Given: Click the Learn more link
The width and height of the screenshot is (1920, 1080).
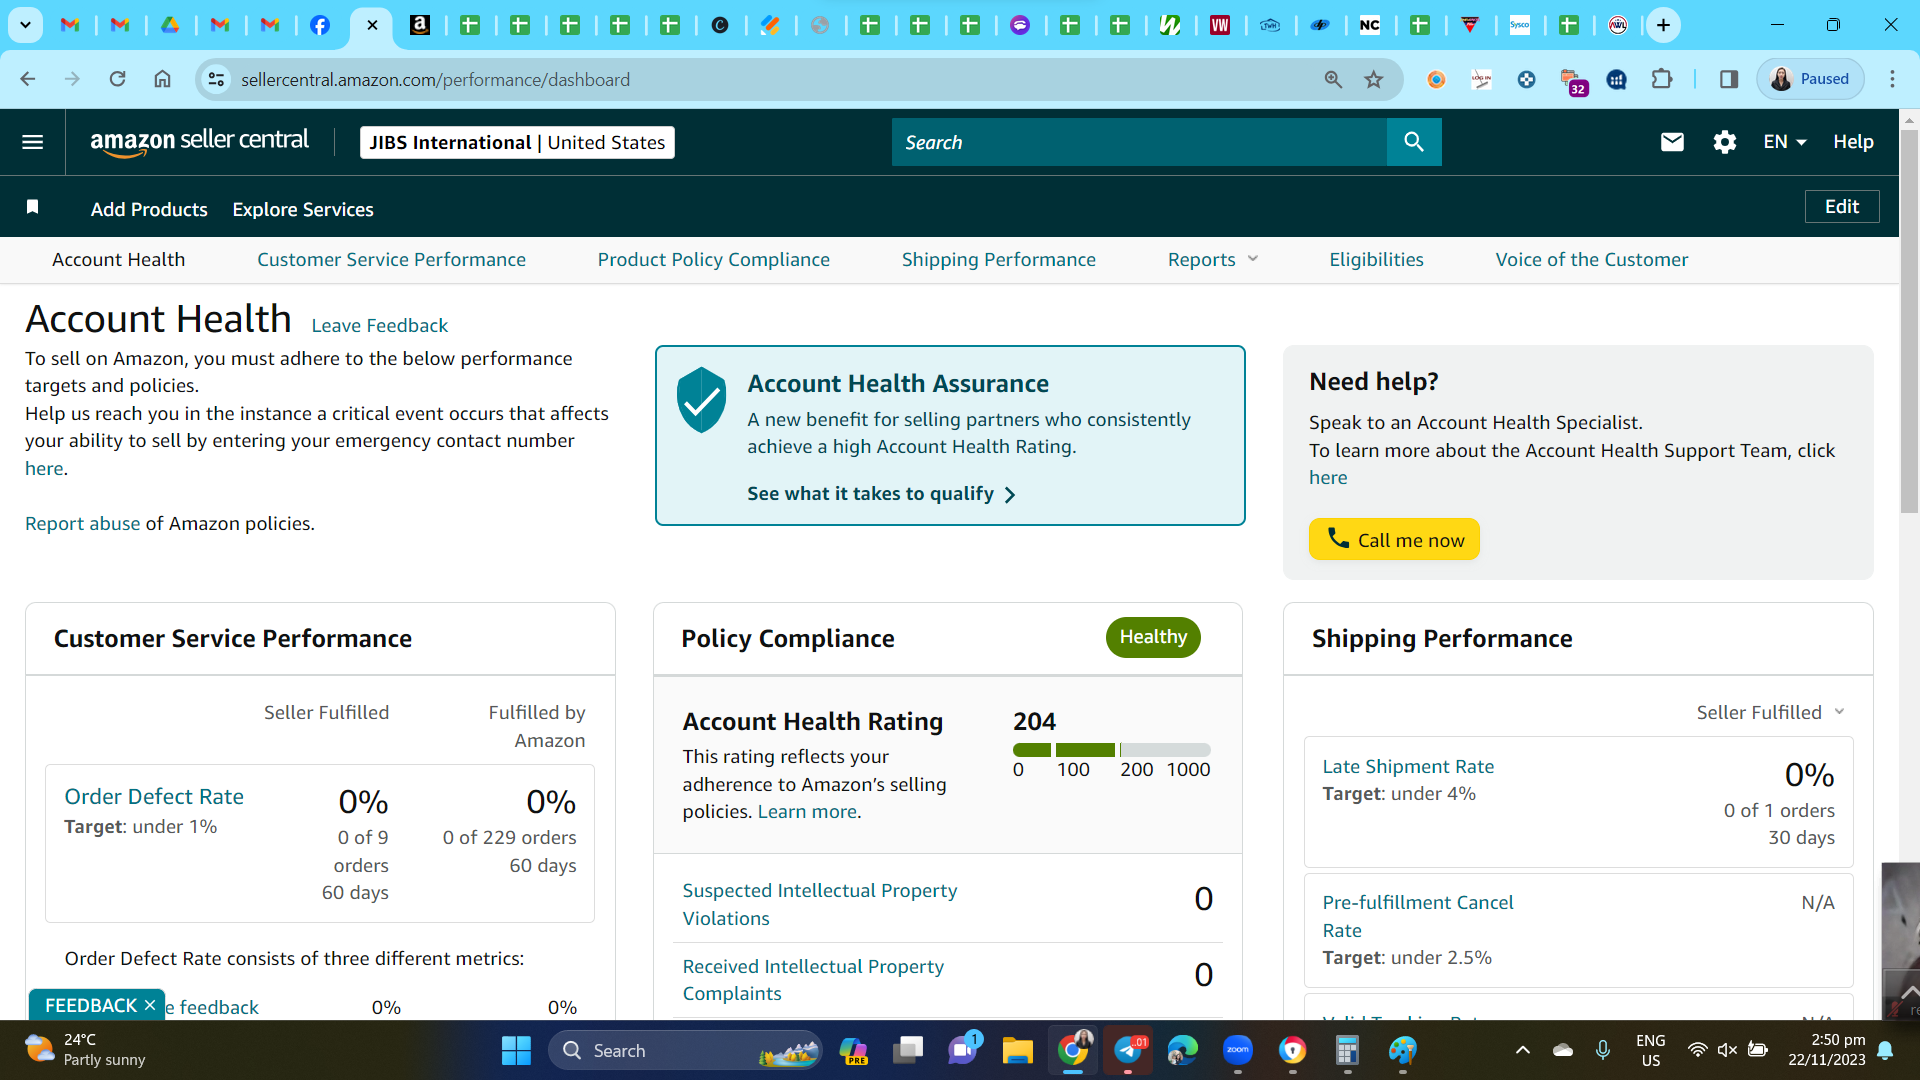Looking at the screenshot, I should [x=807, y=811].
